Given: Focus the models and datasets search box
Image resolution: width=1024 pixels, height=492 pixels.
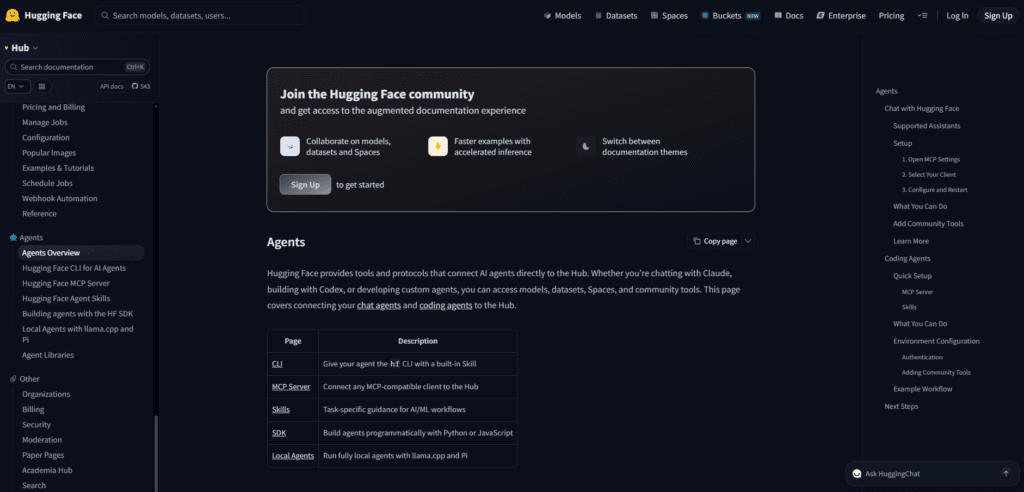Looking at the screenshot, I should tap(200, 16).
